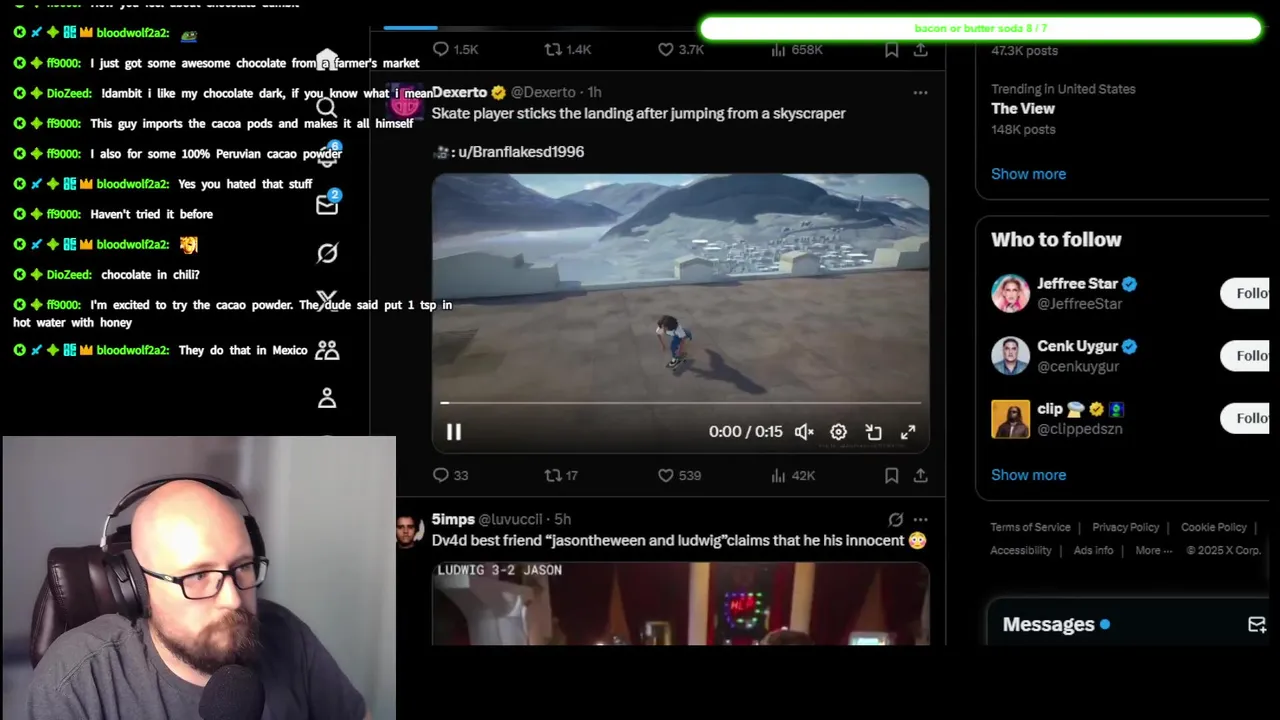Open more options on the 5imps post
1280x720 pixels.
pos(920,519)
